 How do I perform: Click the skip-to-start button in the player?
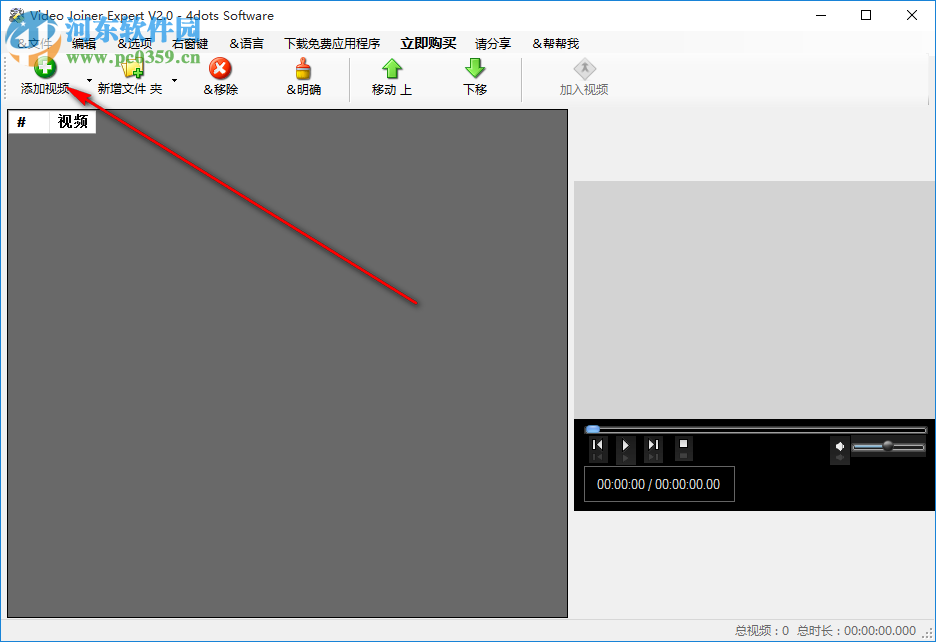point(597,447)
